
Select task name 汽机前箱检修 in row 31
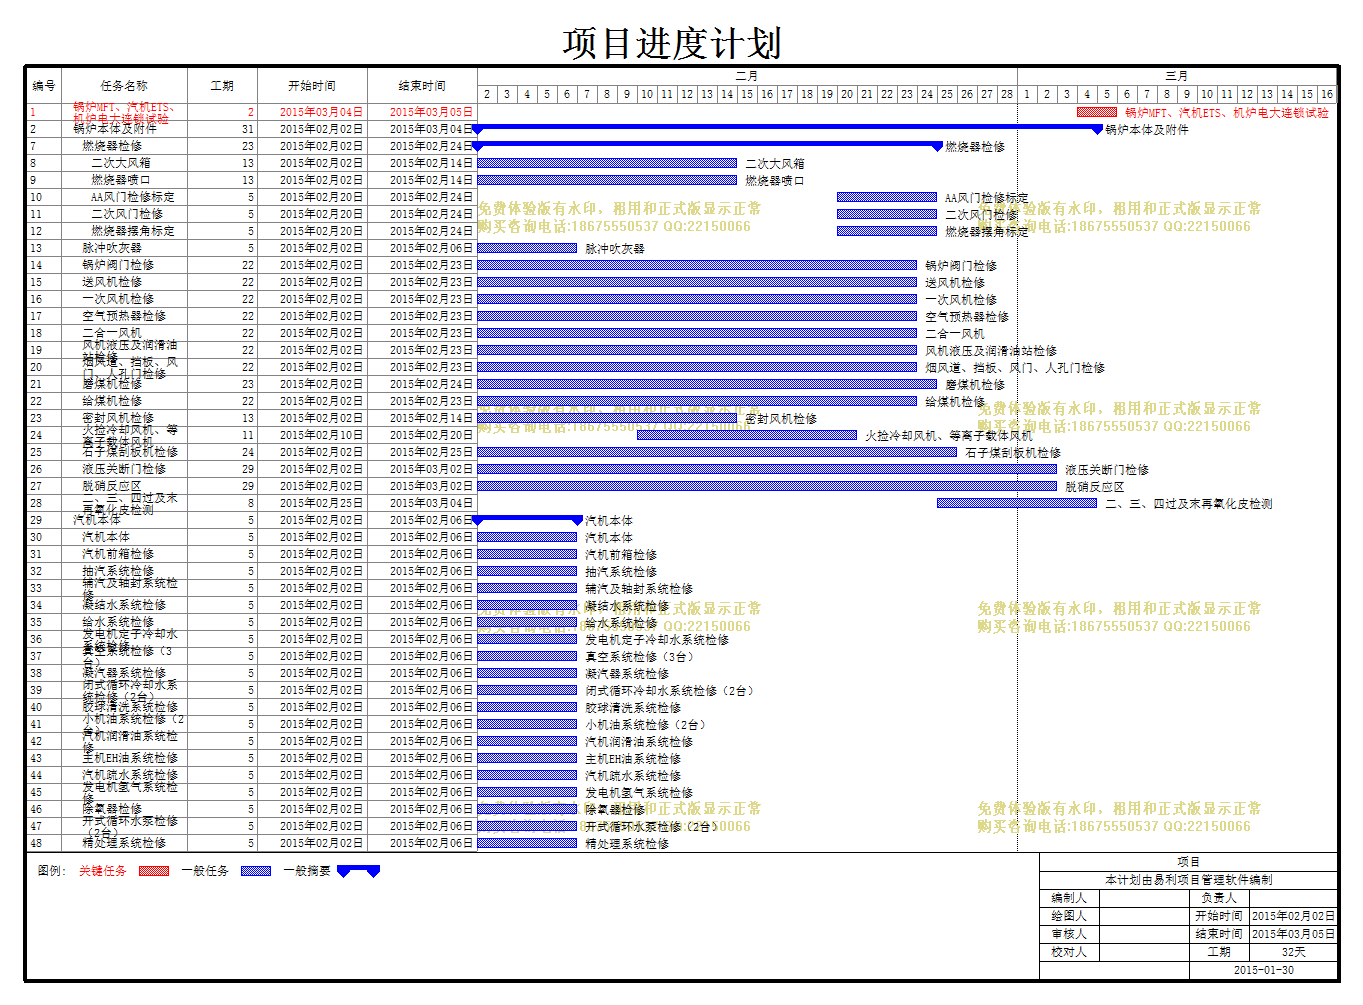[x=118, y=554]
